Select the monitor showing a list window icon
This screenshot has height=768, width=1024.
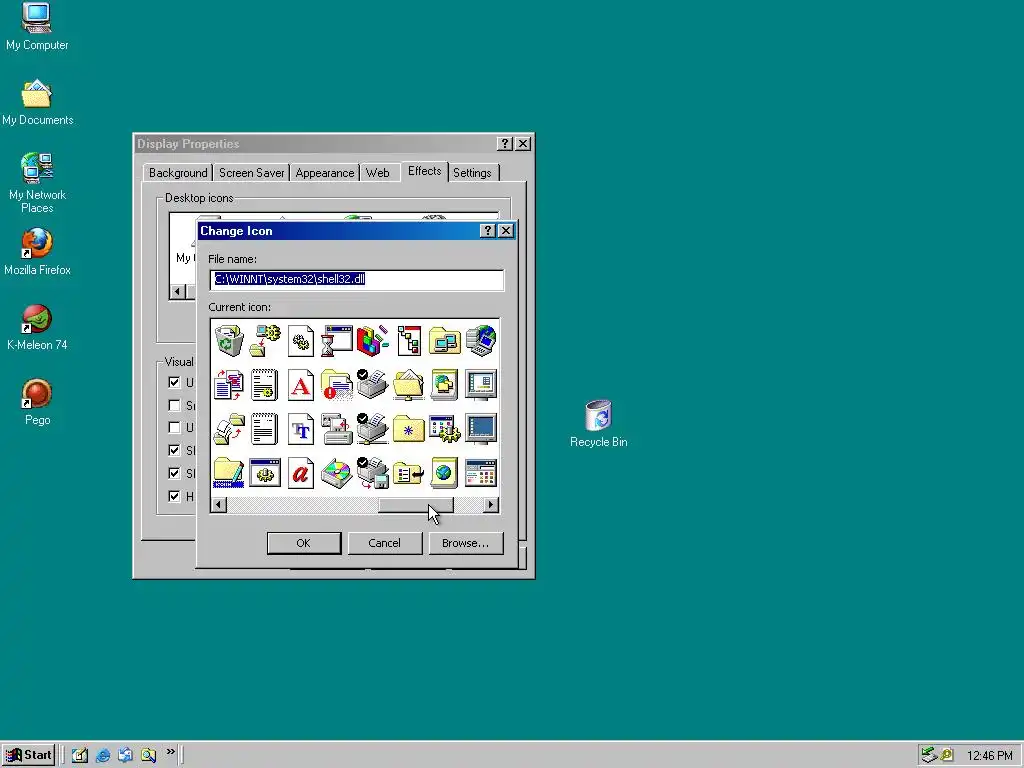[481, 385]
